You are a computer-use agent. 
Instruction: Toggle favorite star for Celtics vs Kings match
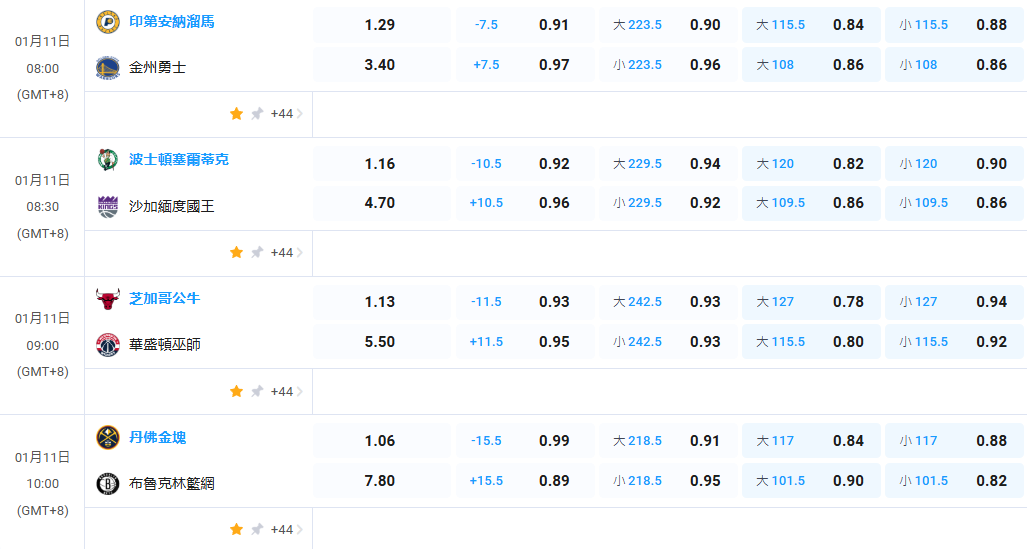tap(236, 252)
